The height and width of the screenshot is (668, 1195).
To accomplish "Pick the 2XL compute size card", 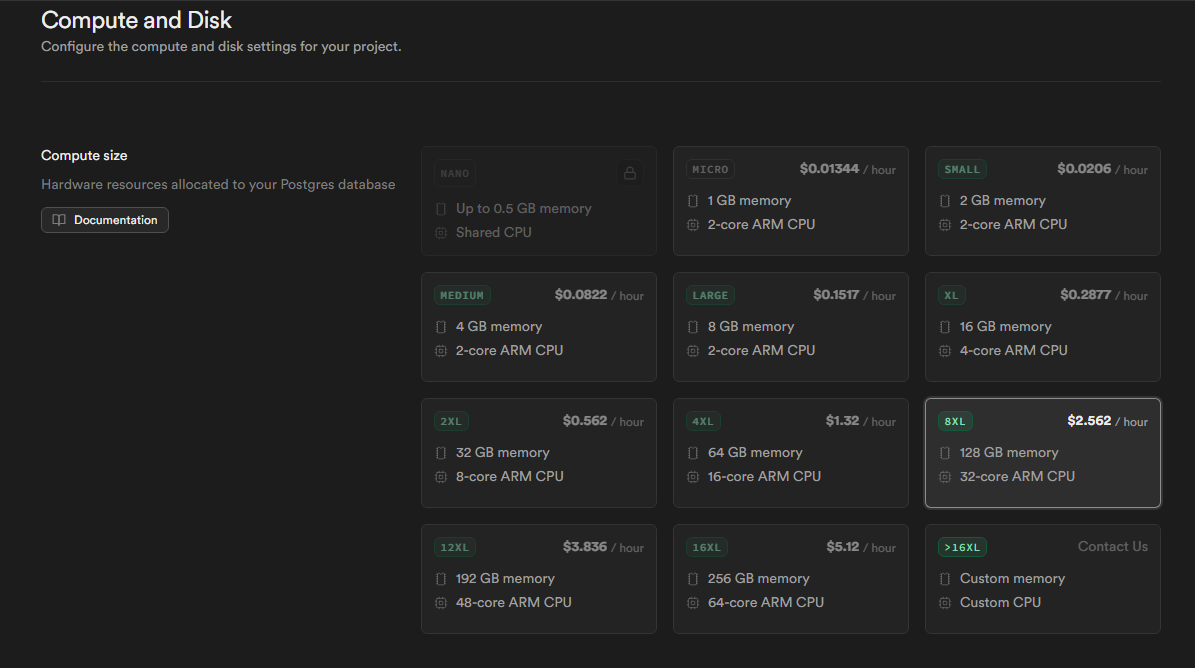I will [538, 453].
